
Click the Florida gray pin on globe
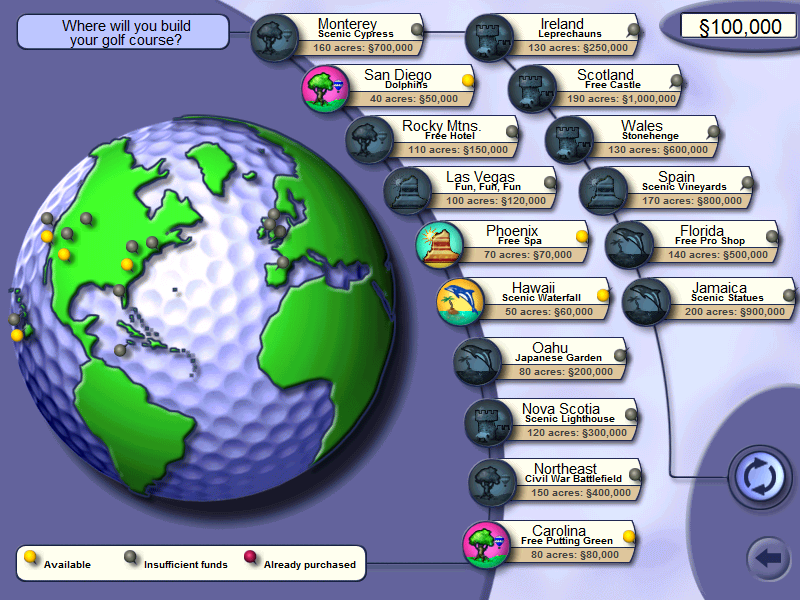click(x=119, y=291)
